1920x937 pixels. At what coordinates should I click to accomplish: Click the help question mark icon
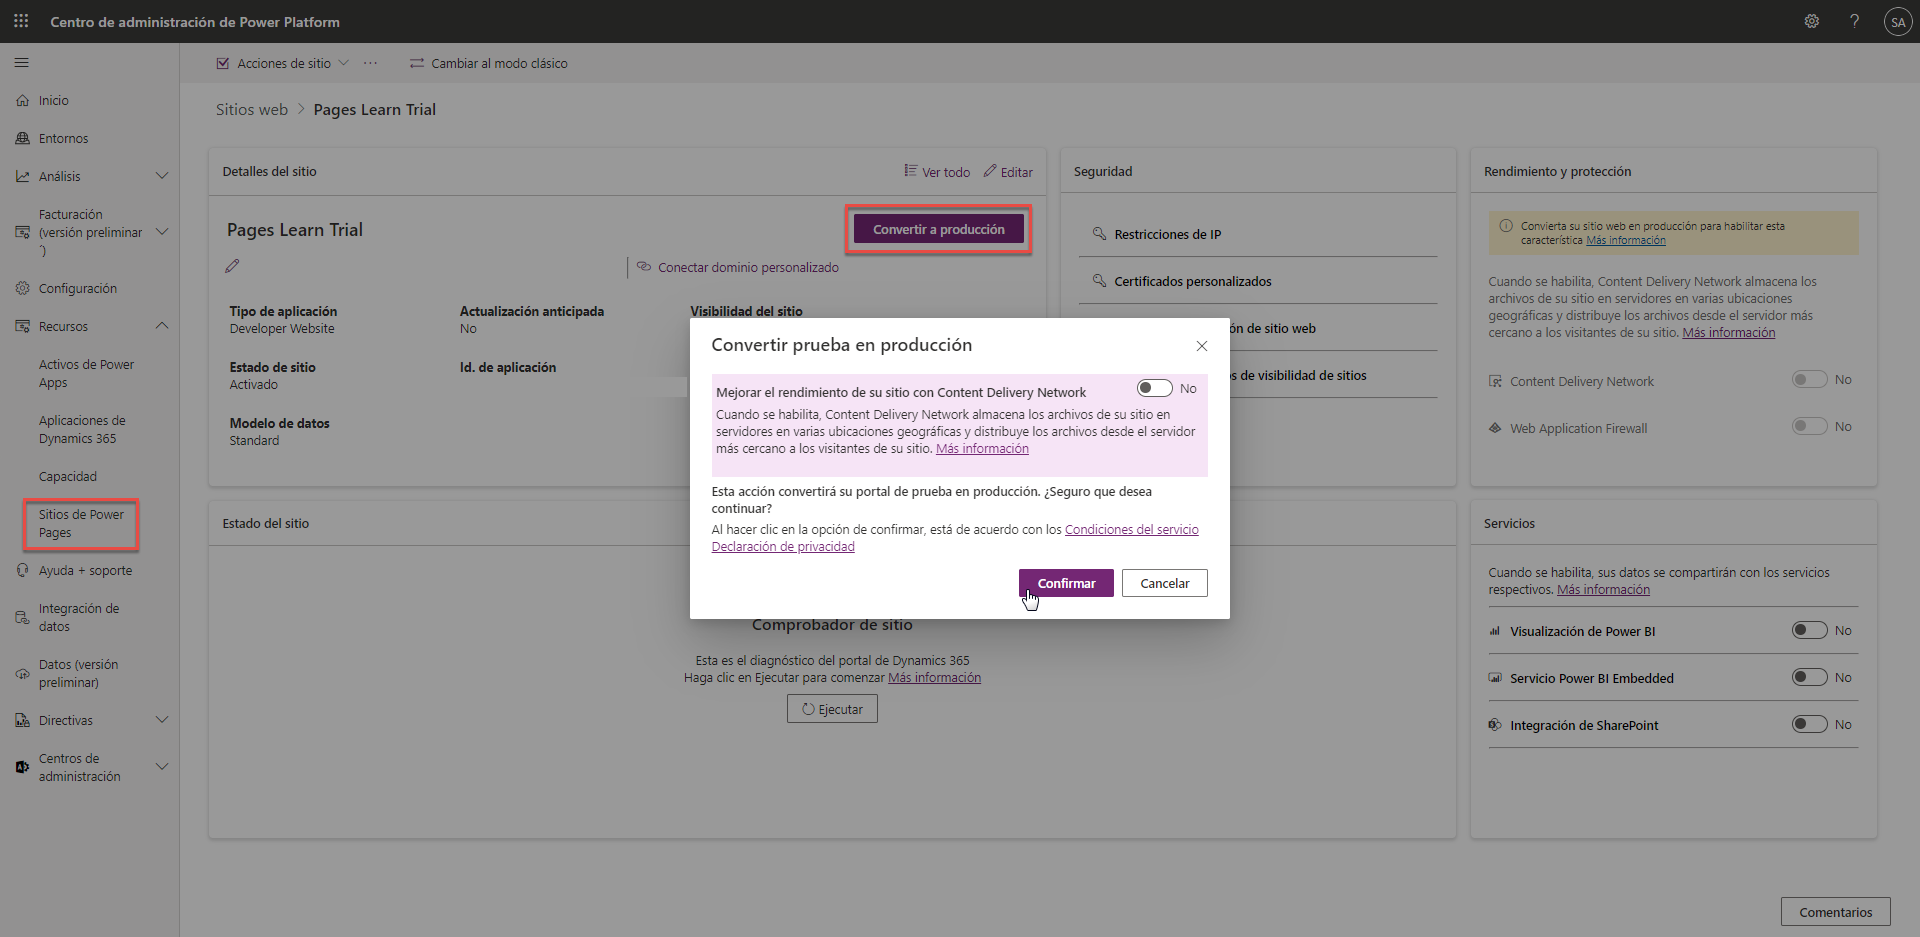pyautogui.click(x=1854, y=21)
